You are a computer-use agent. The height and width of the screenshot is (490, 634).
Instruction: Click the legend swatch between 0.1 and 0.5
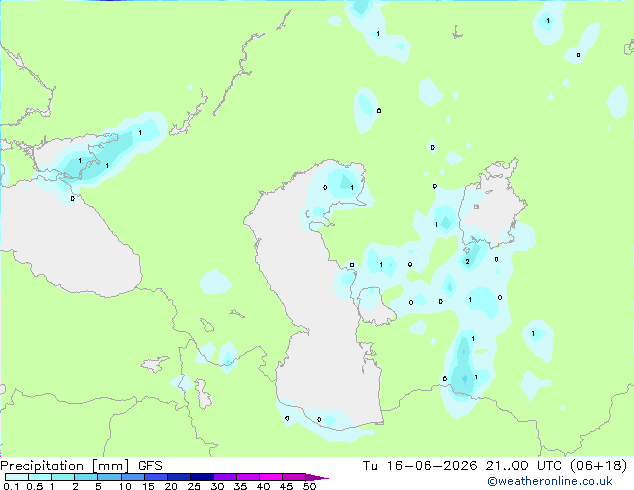click(x=17, y=477)
